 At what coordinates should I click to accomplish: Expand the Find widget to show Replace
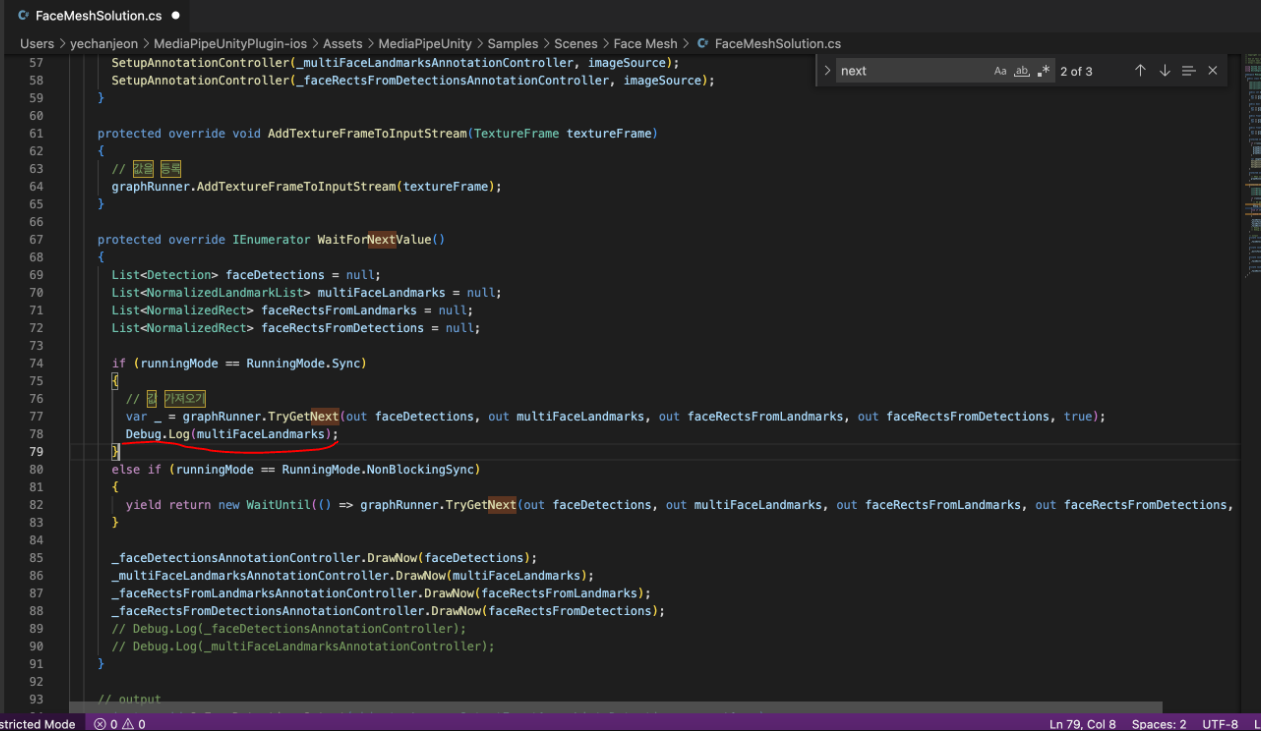pyautogui.click(x=826, y=70)
